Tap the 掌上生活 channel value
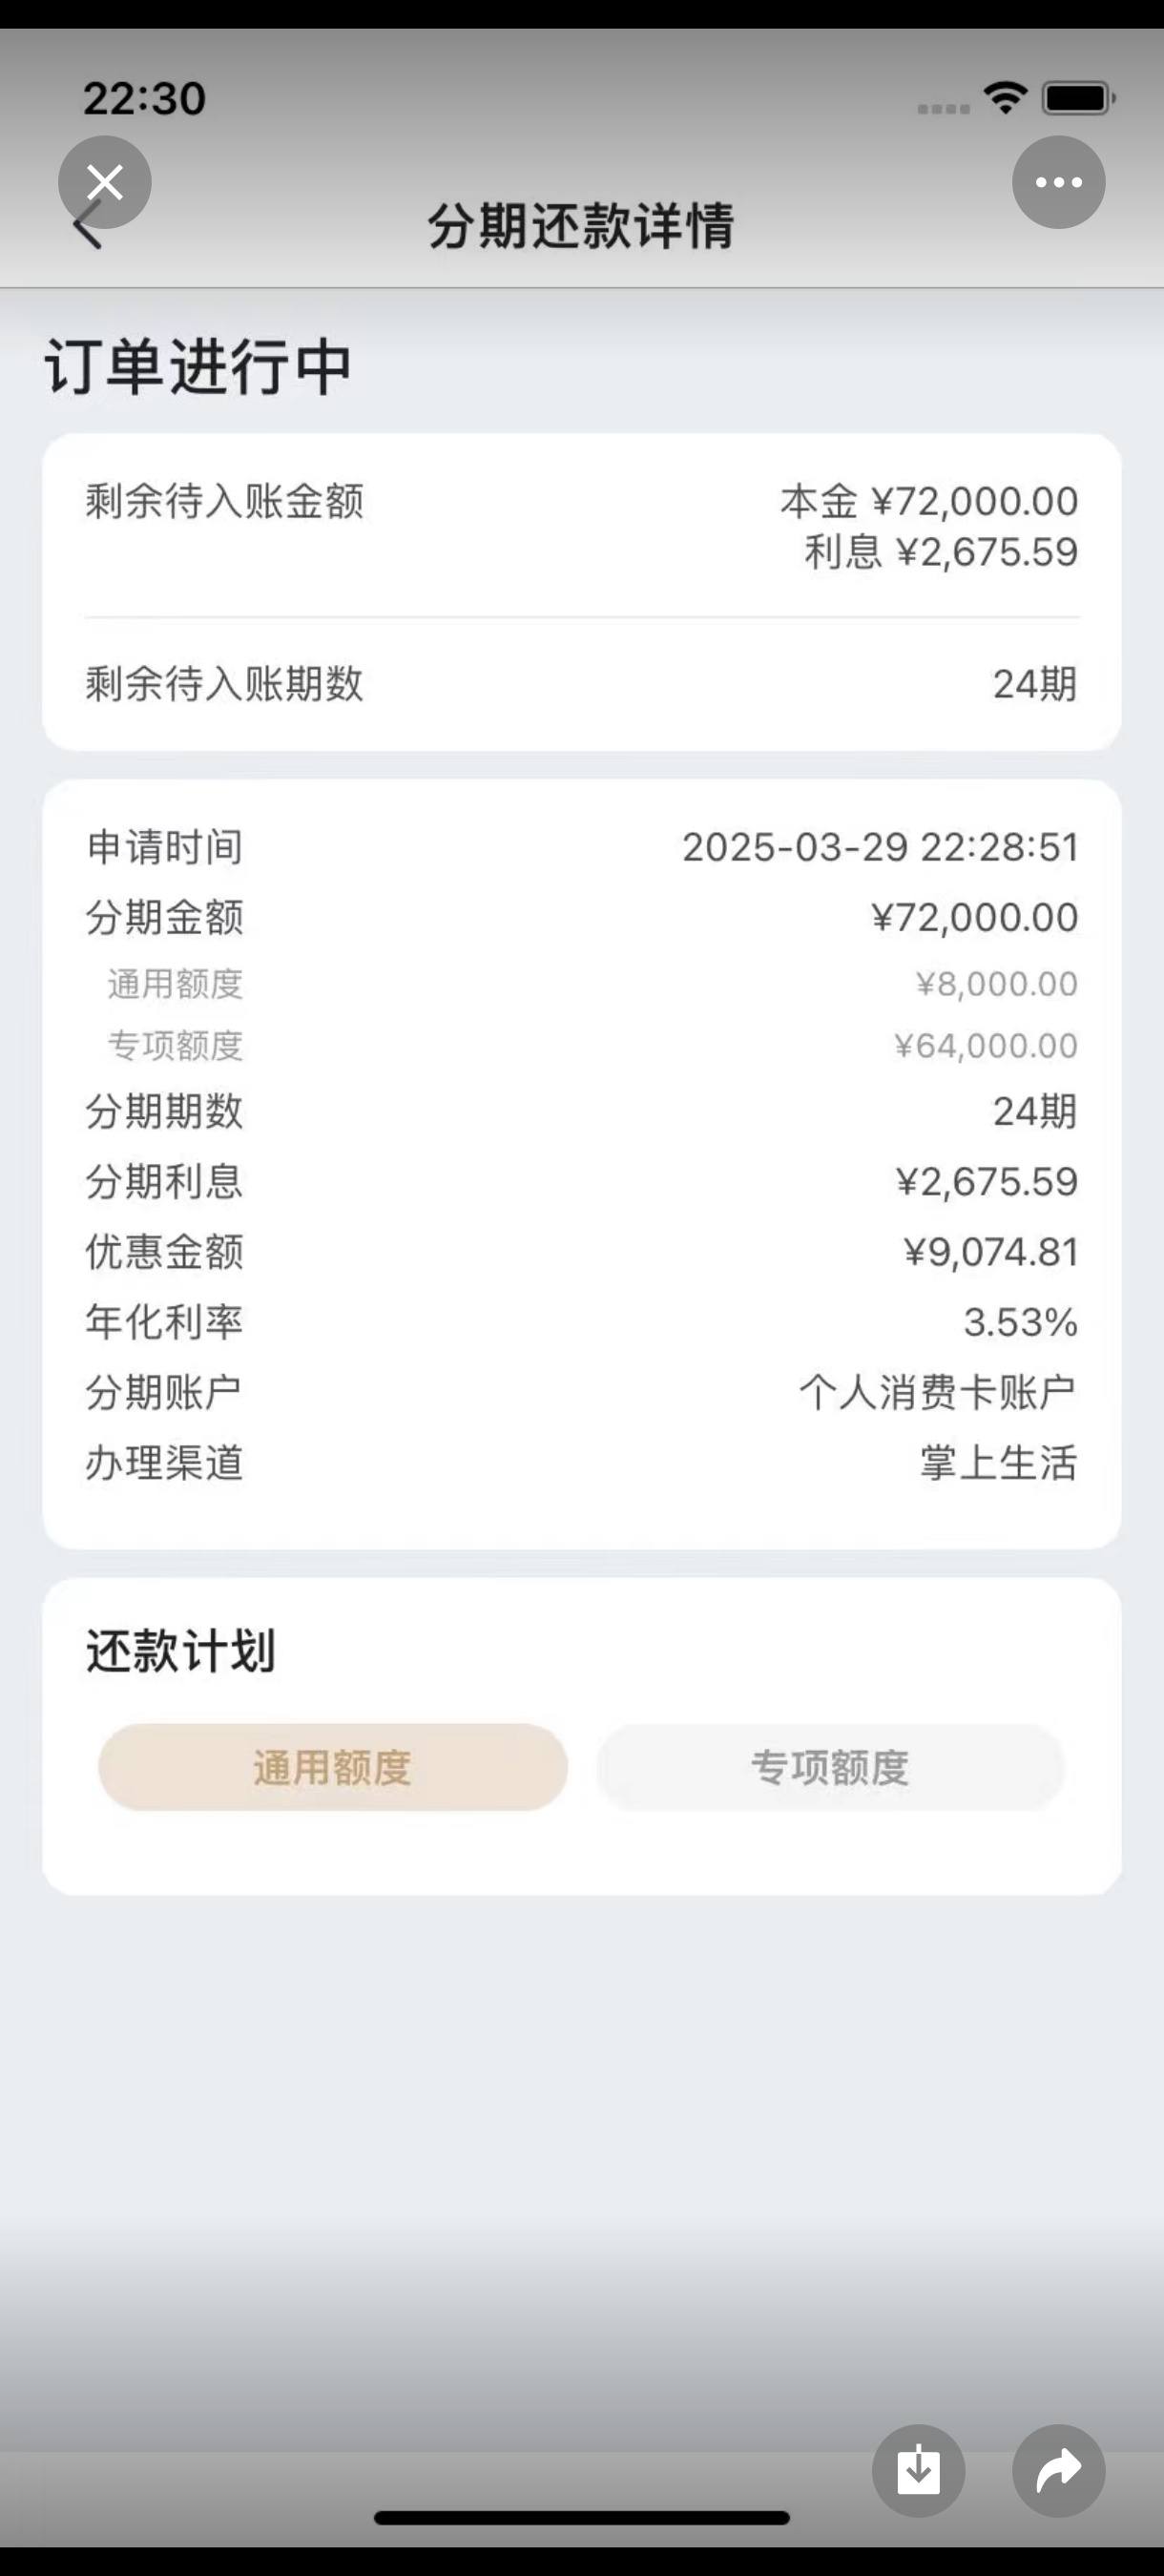 click(999, 1463)
